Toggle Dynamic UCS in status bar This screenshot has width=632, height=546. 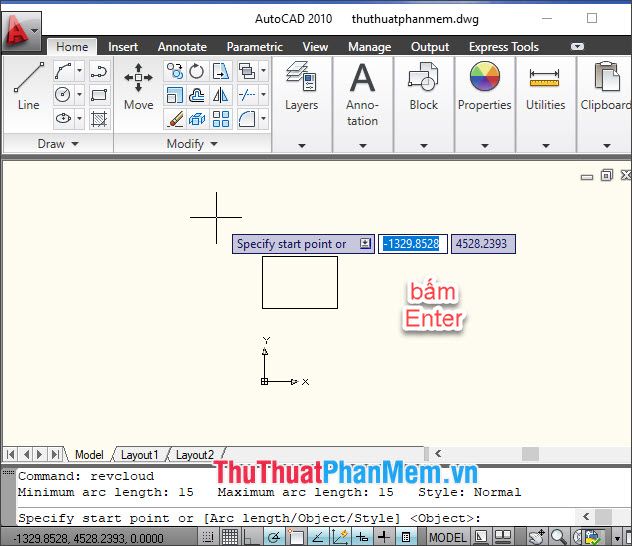coord(340,537)
